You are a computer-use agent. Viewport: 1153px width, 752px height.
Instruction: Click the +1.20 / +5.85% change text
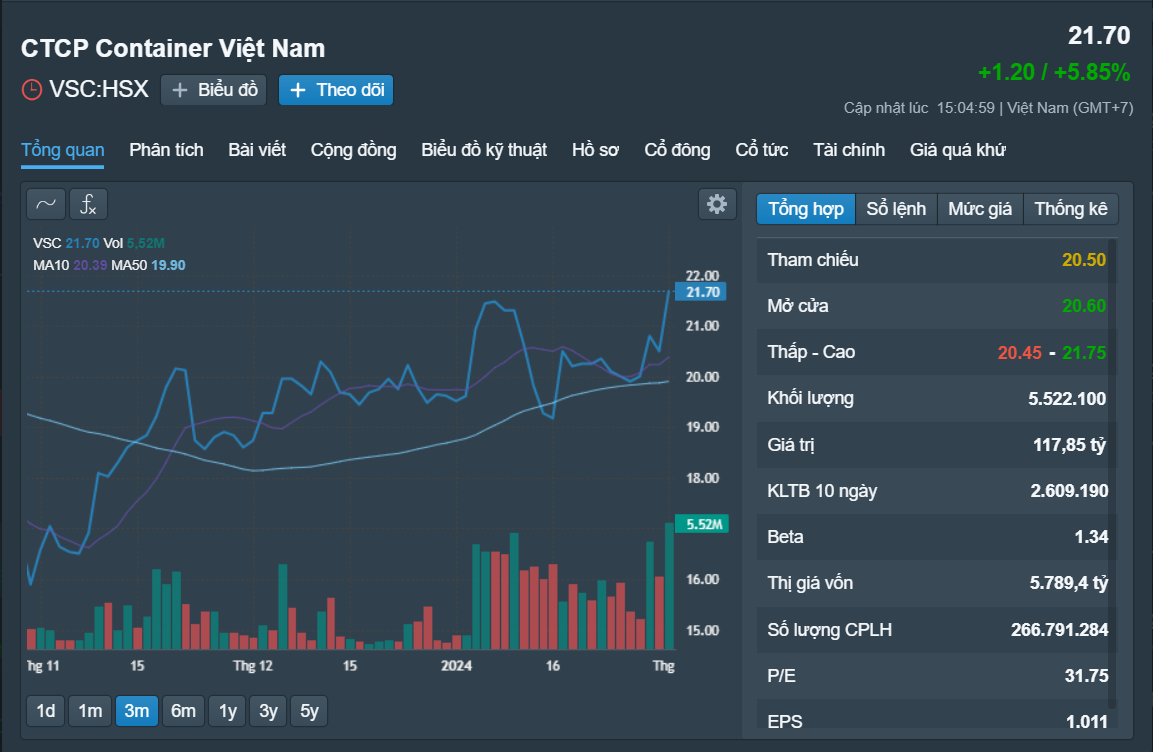tap(1054, 72)
